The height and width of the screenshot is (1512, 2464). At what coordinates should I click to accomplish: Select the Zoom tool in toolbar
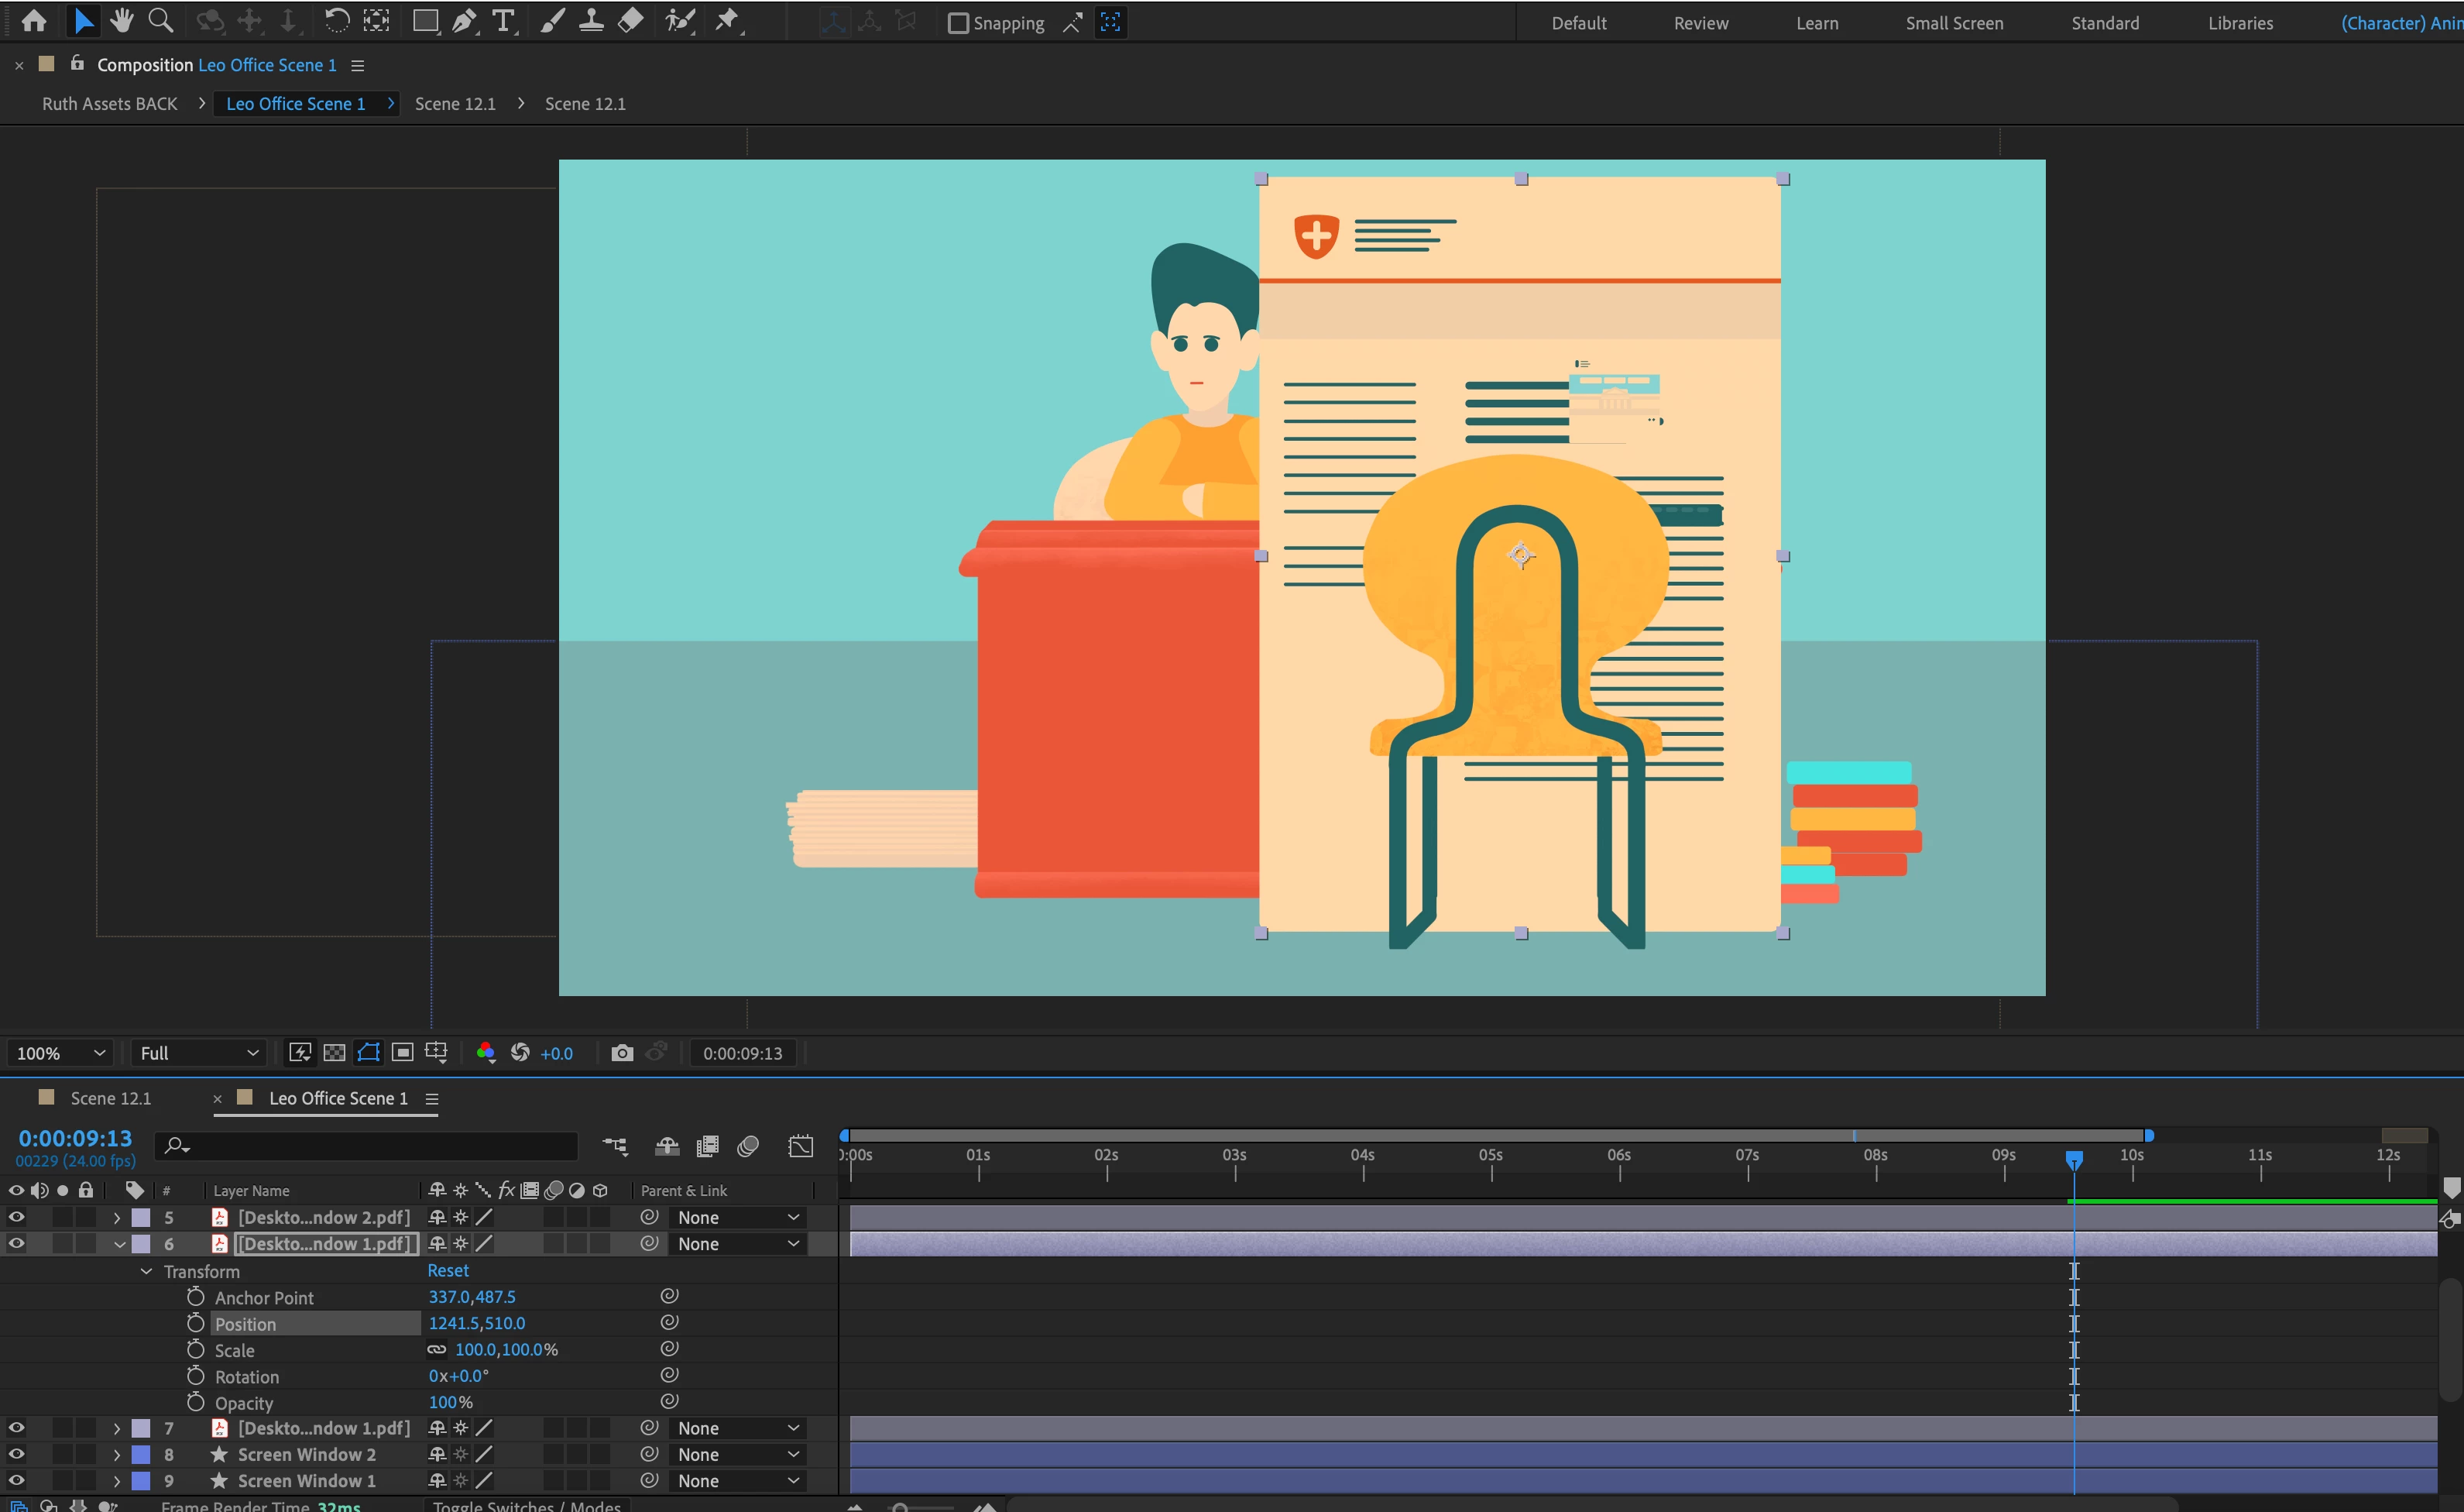pos(160,21)
